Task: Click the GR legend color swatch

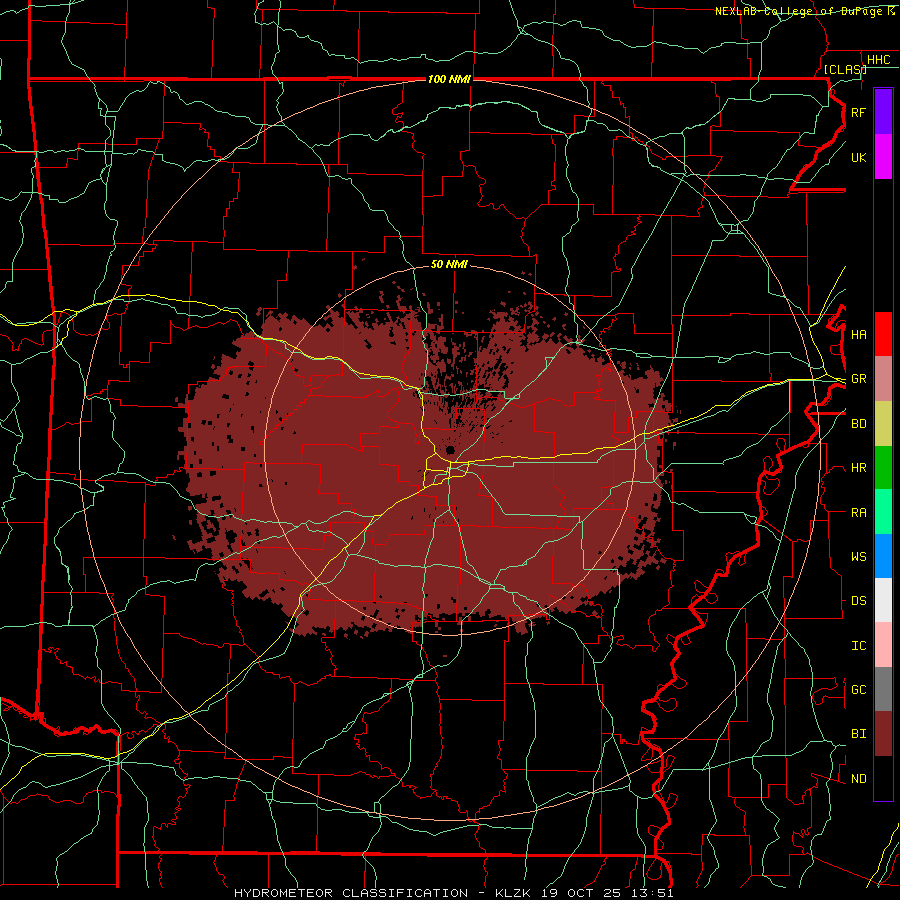Action: pyautogui.click(x=883, y=379)
